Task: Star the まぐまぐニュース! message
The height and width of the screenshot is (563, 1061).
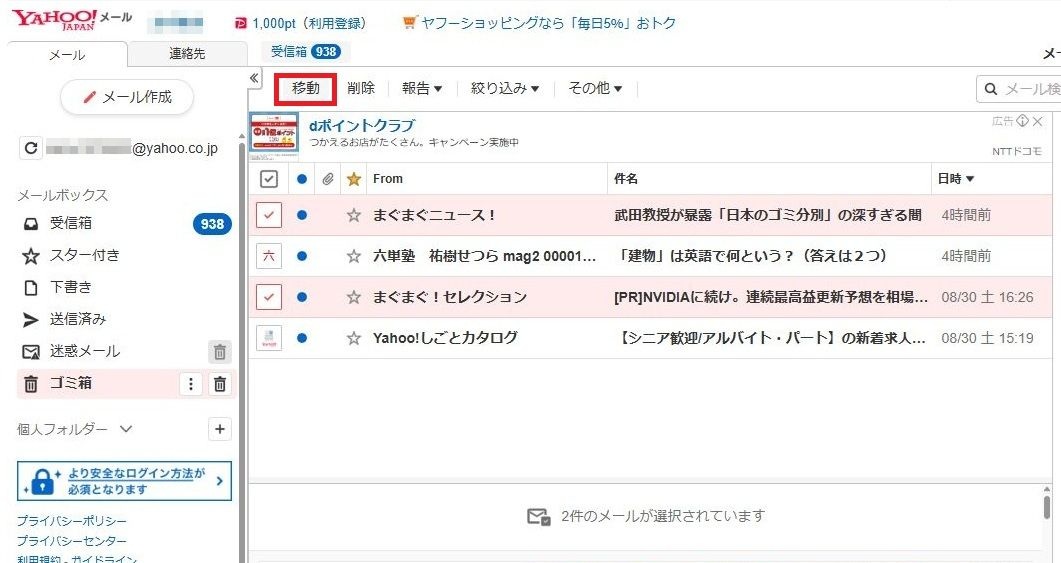Action: pyautogui.click(x=353, y=215)
